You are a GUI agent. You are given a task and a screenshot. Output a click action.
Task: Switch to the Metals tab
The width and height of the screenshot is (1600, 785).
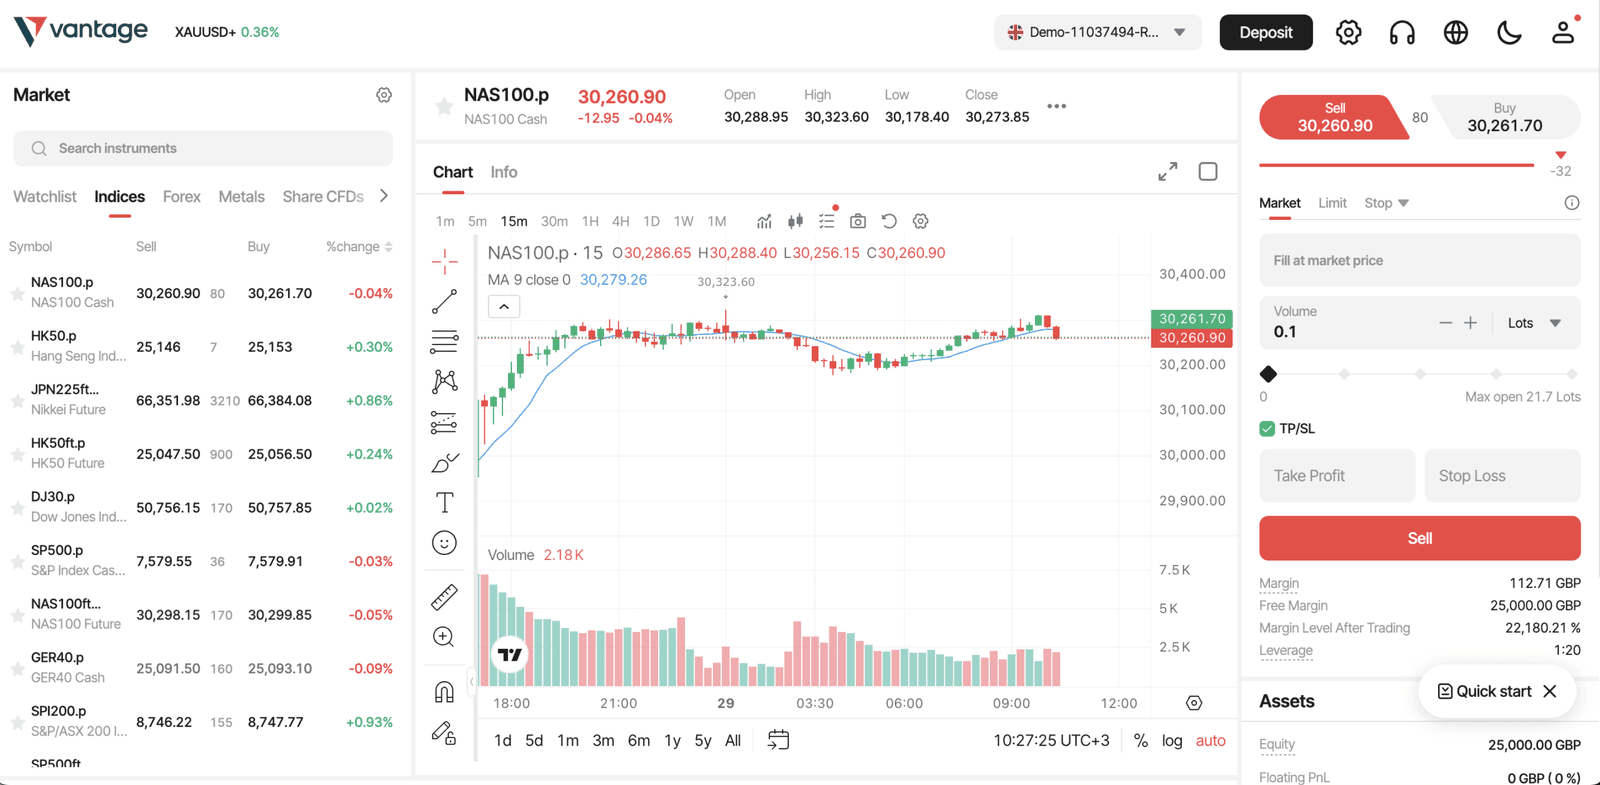pos(242,197)
